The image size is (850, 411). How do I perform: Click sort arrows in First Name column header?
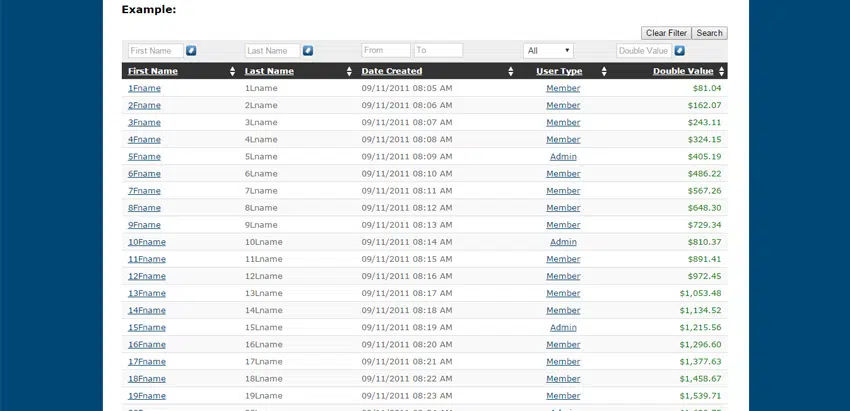pyautogui.click(x=233, y=71)
